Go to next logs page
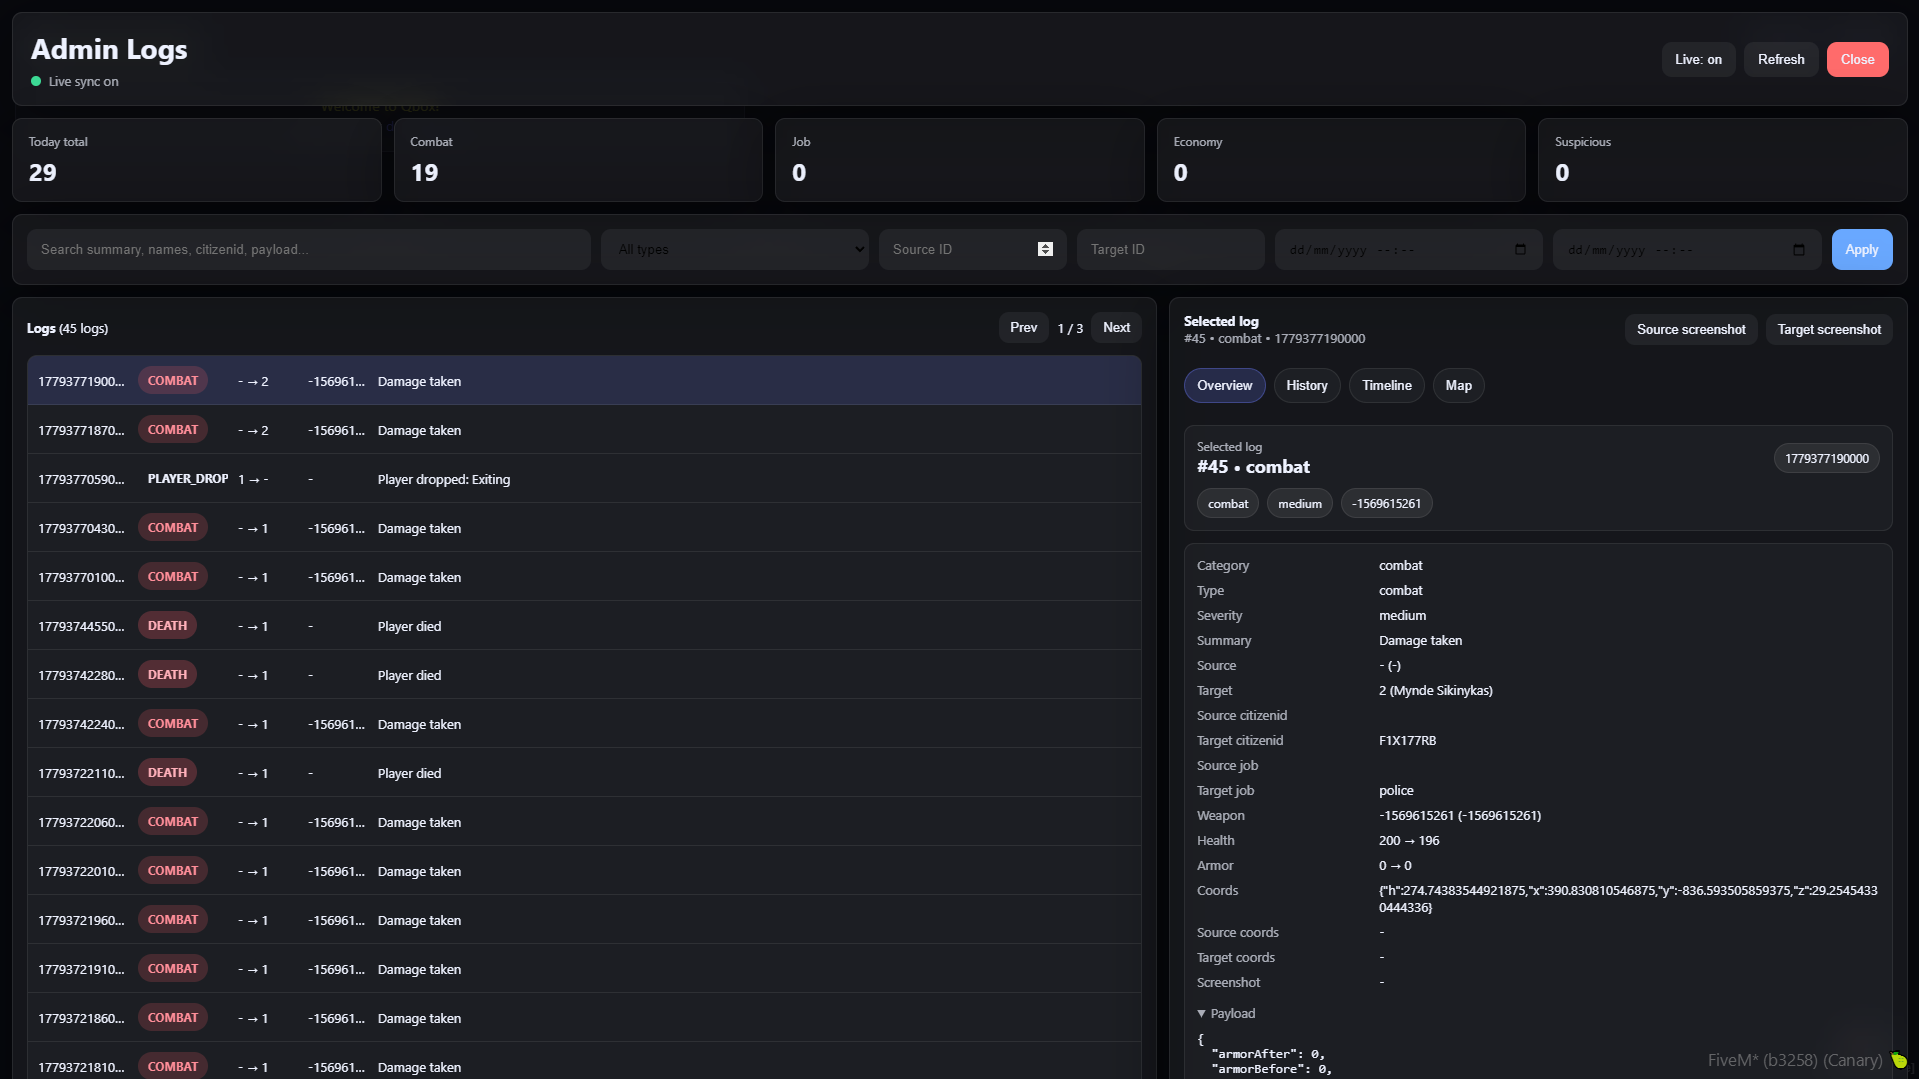 pyautogui.click(x=1116, y=327)
